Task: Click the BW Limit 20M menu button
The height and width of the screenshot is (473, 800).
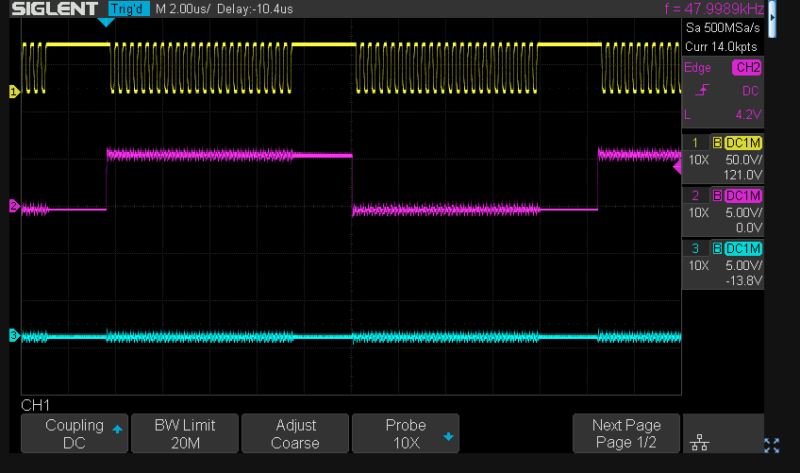Action: 184,433
